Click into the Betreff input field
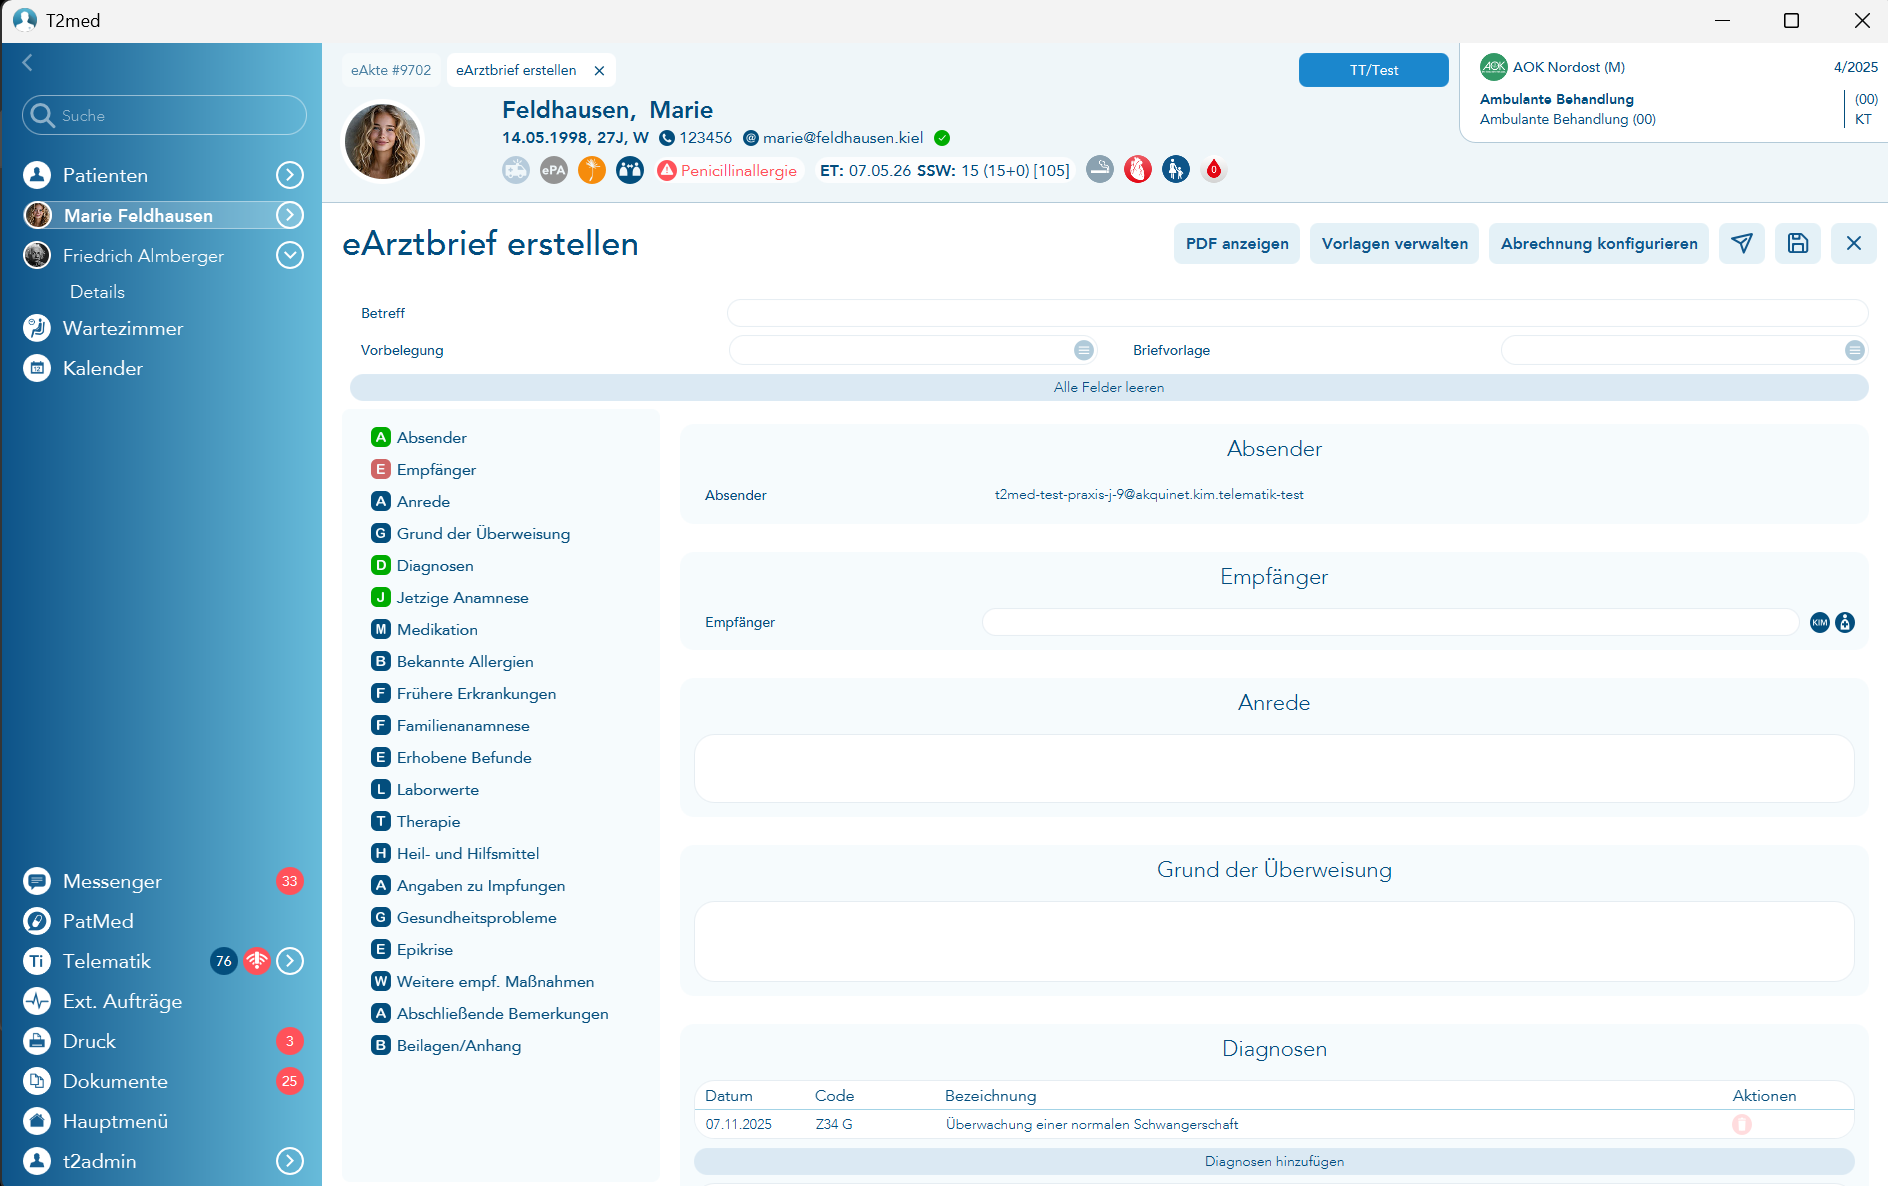This screenshot has height=1186, width=1888. 1296,313
